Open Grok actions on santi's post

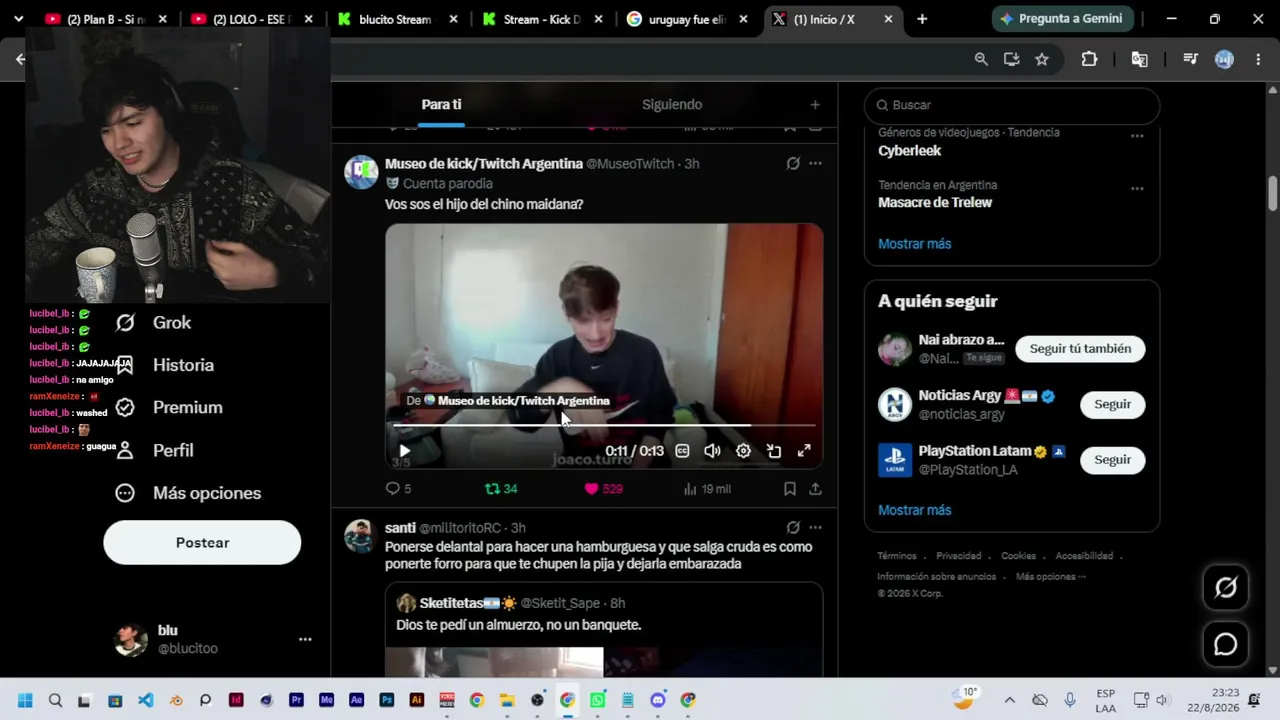[x=793, y=527]
